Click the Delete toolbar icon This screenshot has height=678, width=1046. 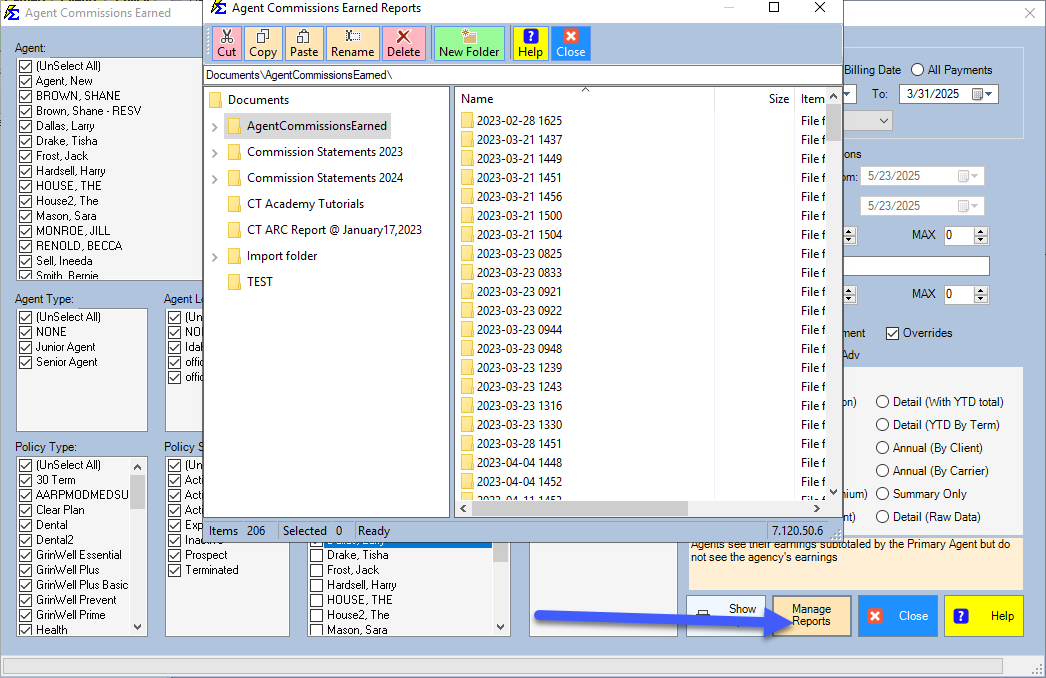[404, 43]
